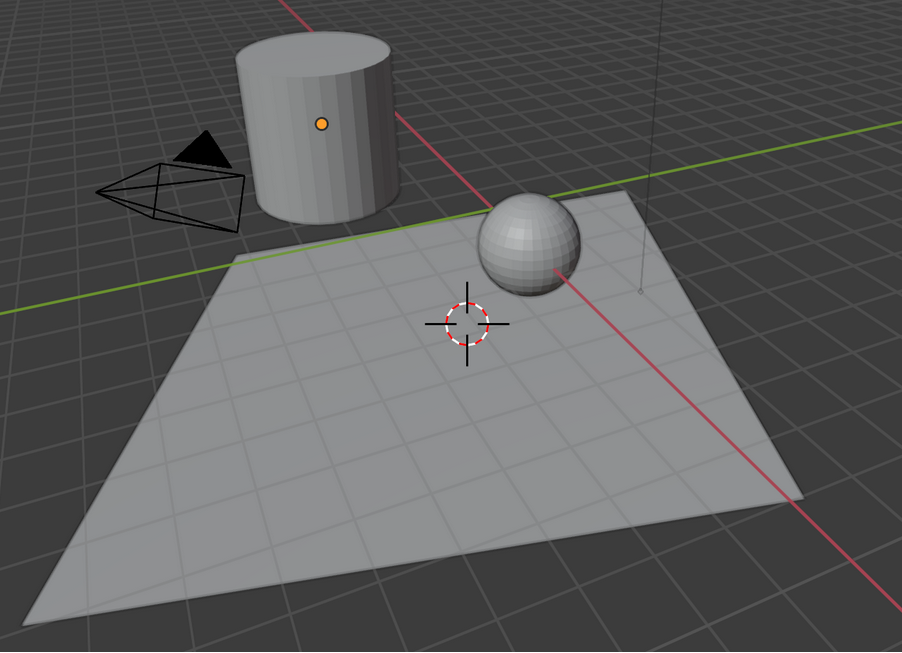
Task: Click the orange origin dot on cylinder
Action: 322,124
